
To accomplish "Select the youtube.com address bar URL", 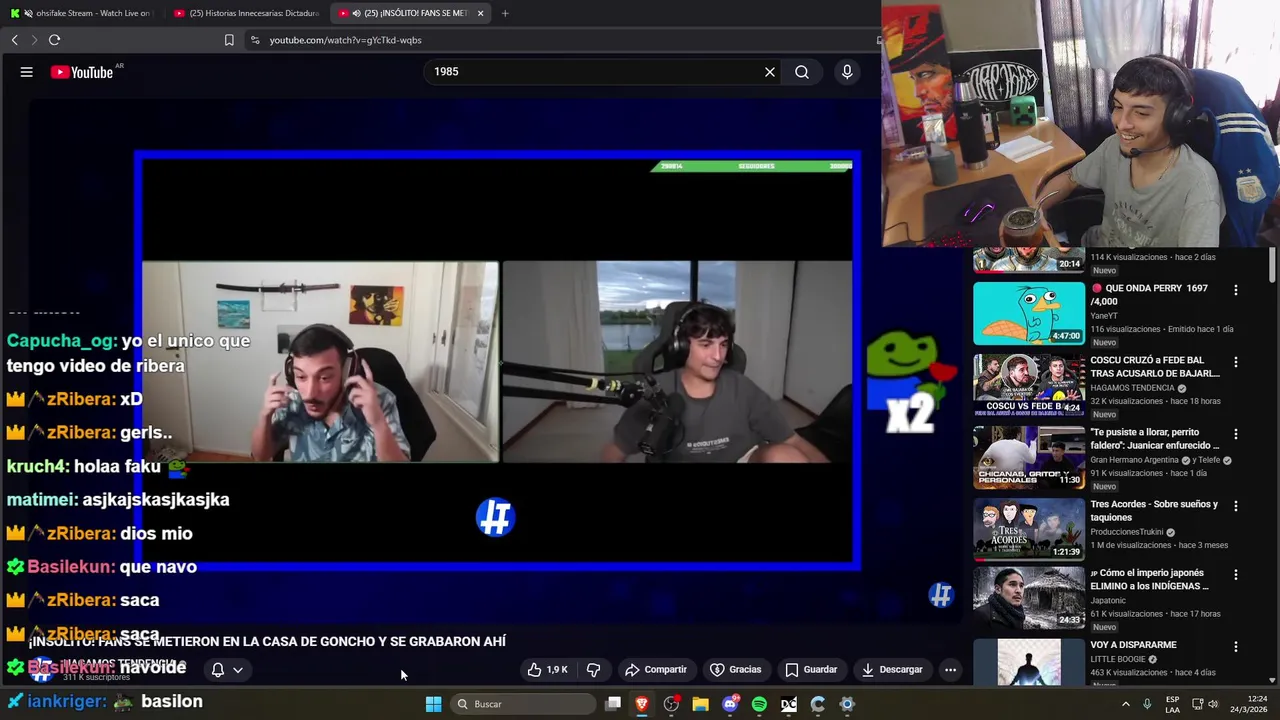I will tap(345, 40).
